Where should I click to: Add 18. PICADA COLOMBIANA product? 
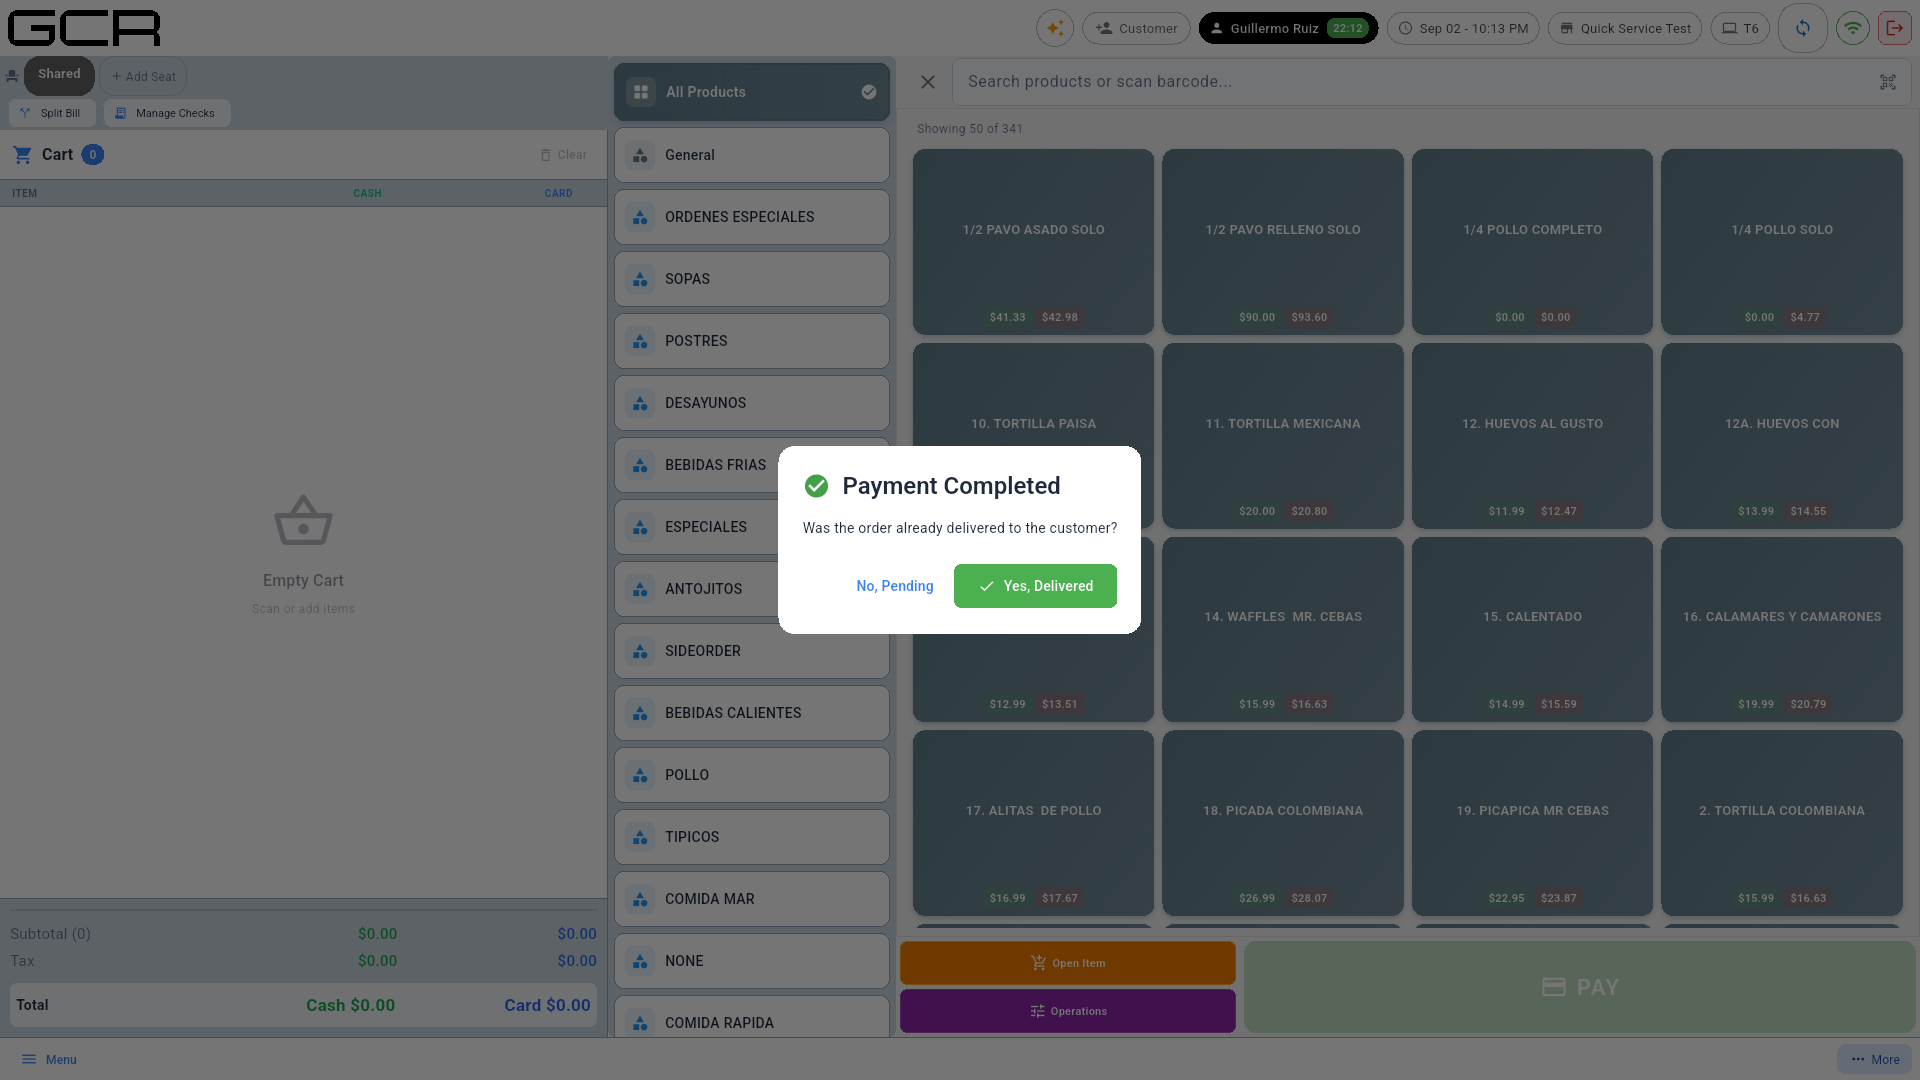[x=1283, y=823]
